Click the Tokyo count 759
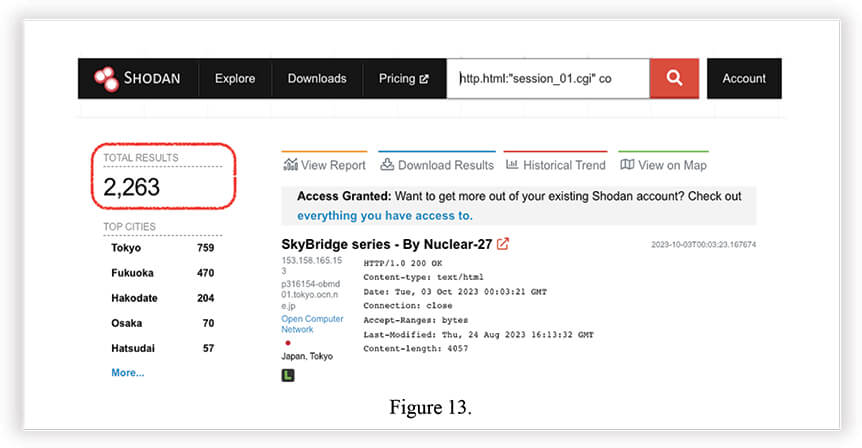 206,248
